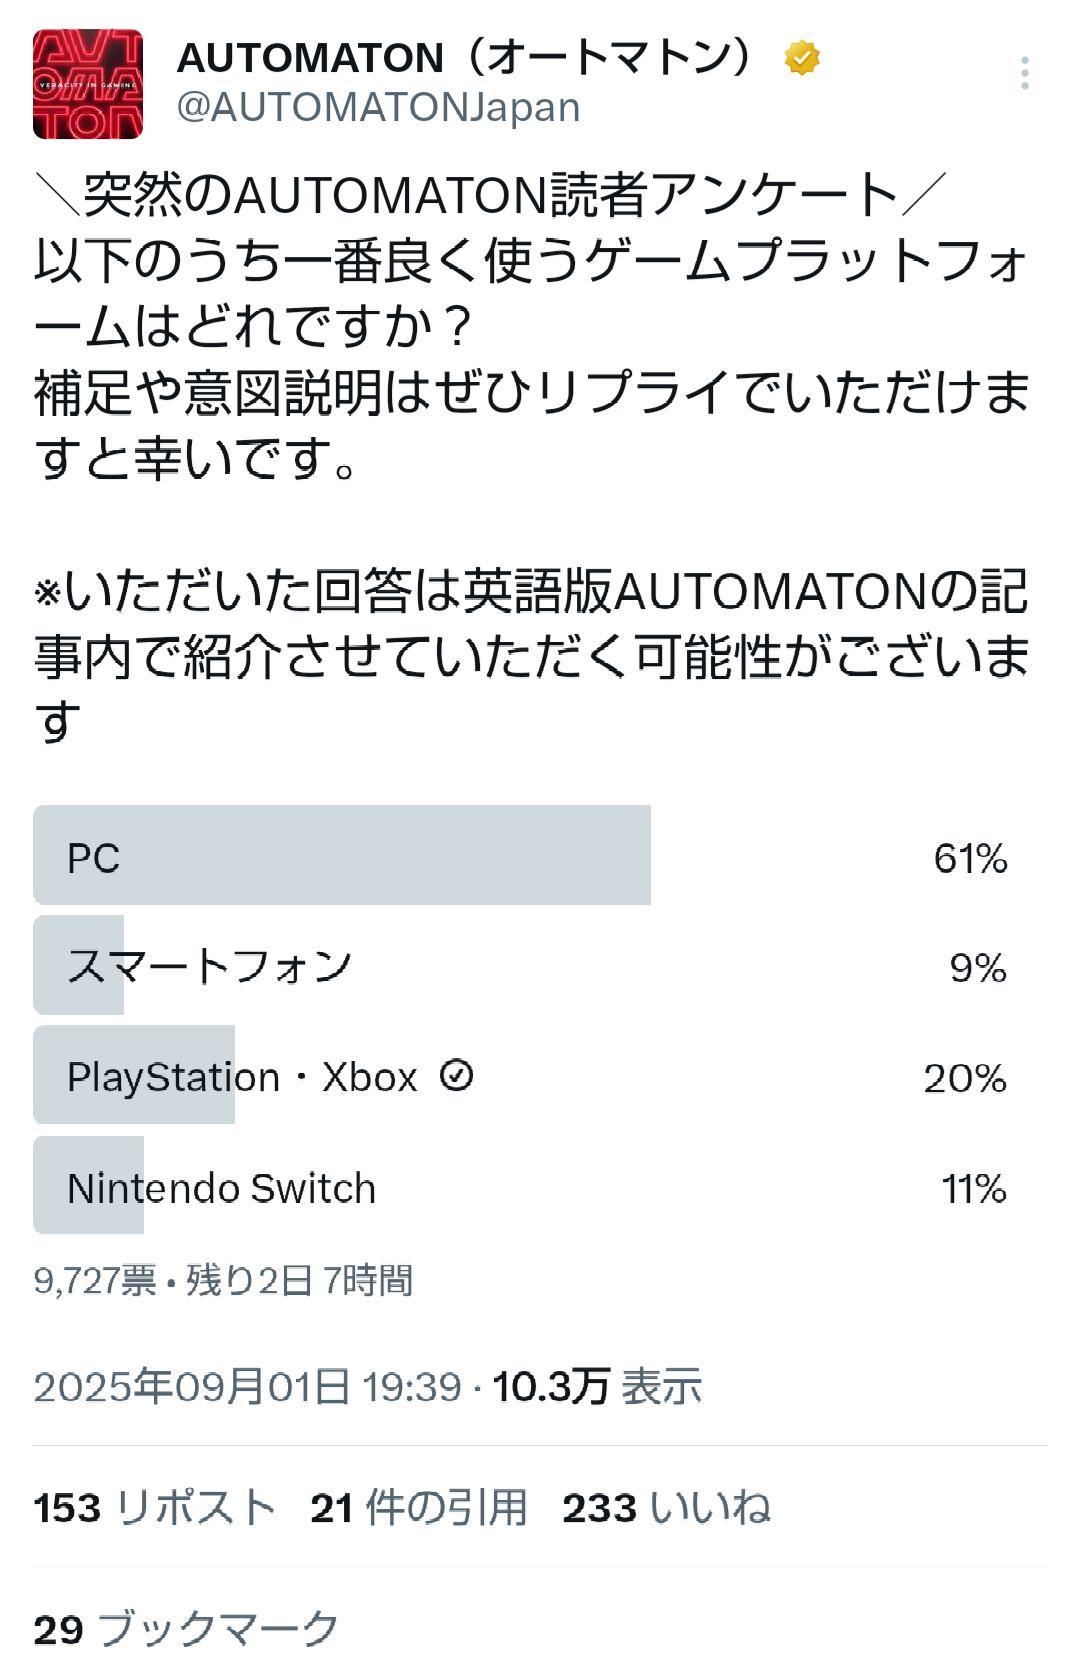The height and width of the screenshot is (1653, 1065).
Task: Open the 153 リポスト list
Action: tap(154, 1508)
